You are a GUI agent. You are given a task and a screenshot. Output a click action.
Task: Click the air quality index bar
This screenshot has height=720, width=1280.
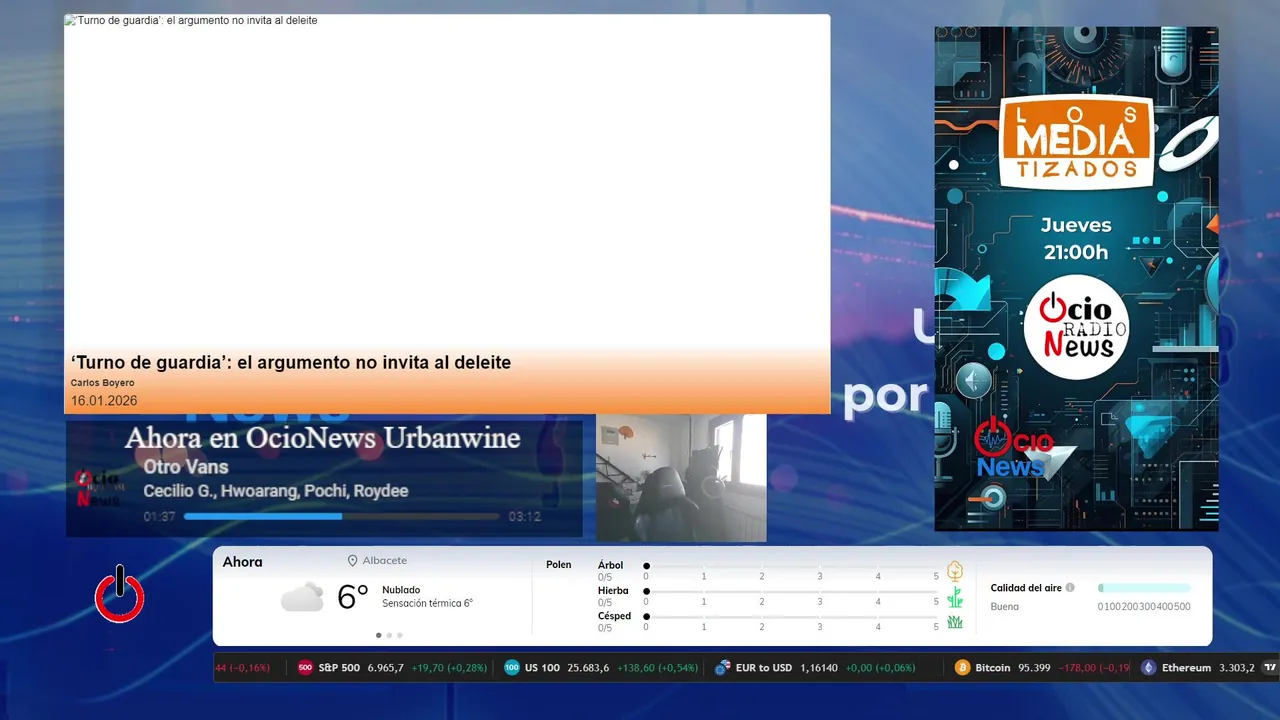tap(1144, 588)
